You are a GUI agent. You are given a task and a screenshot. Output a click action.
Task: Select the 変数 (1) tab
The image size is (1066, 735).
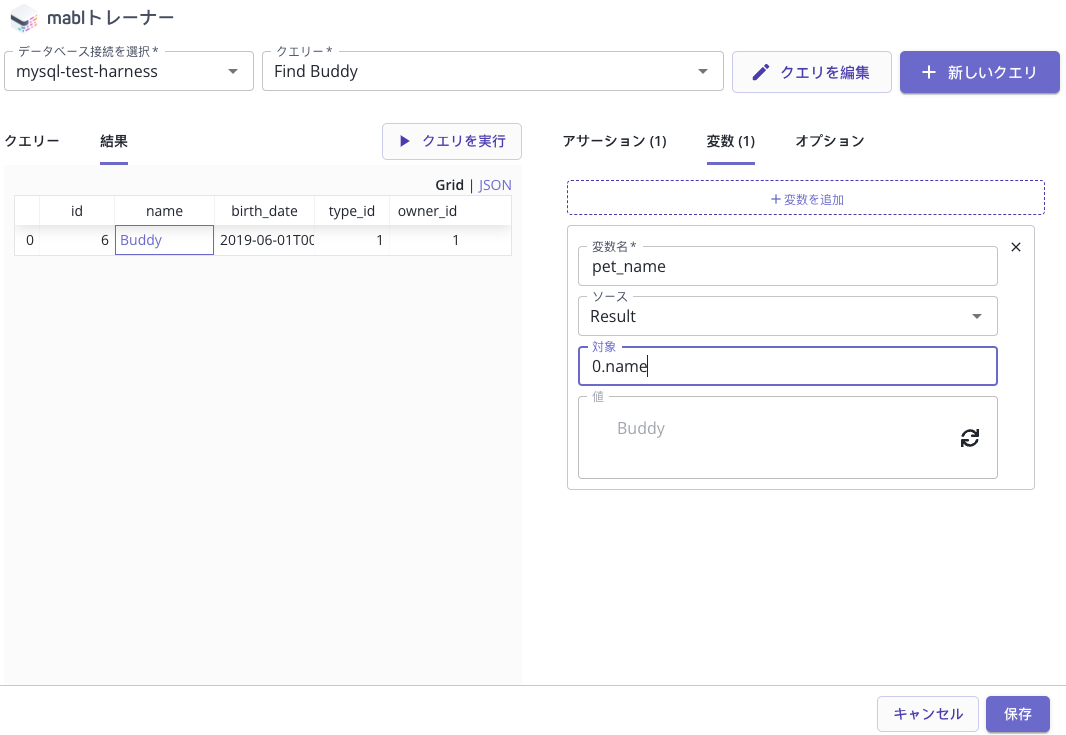click(x=731, y=141)
